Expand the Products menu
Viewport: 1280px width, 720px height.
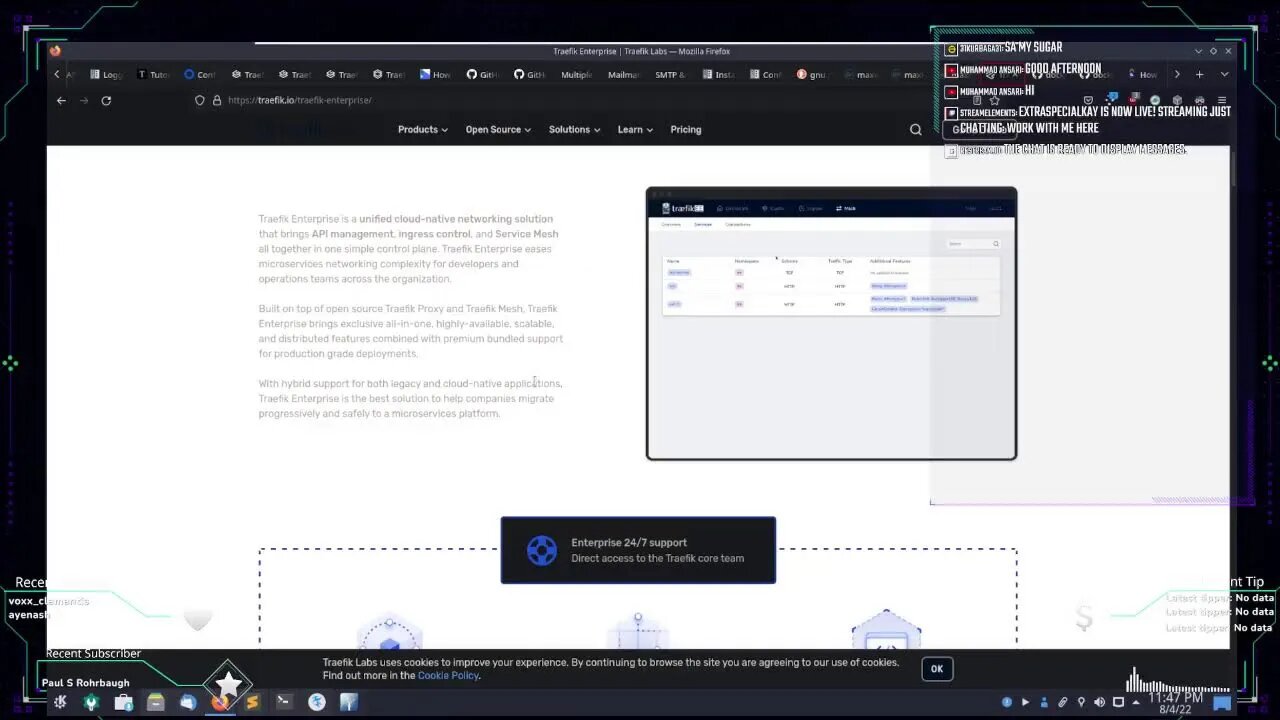click(422, 129)
